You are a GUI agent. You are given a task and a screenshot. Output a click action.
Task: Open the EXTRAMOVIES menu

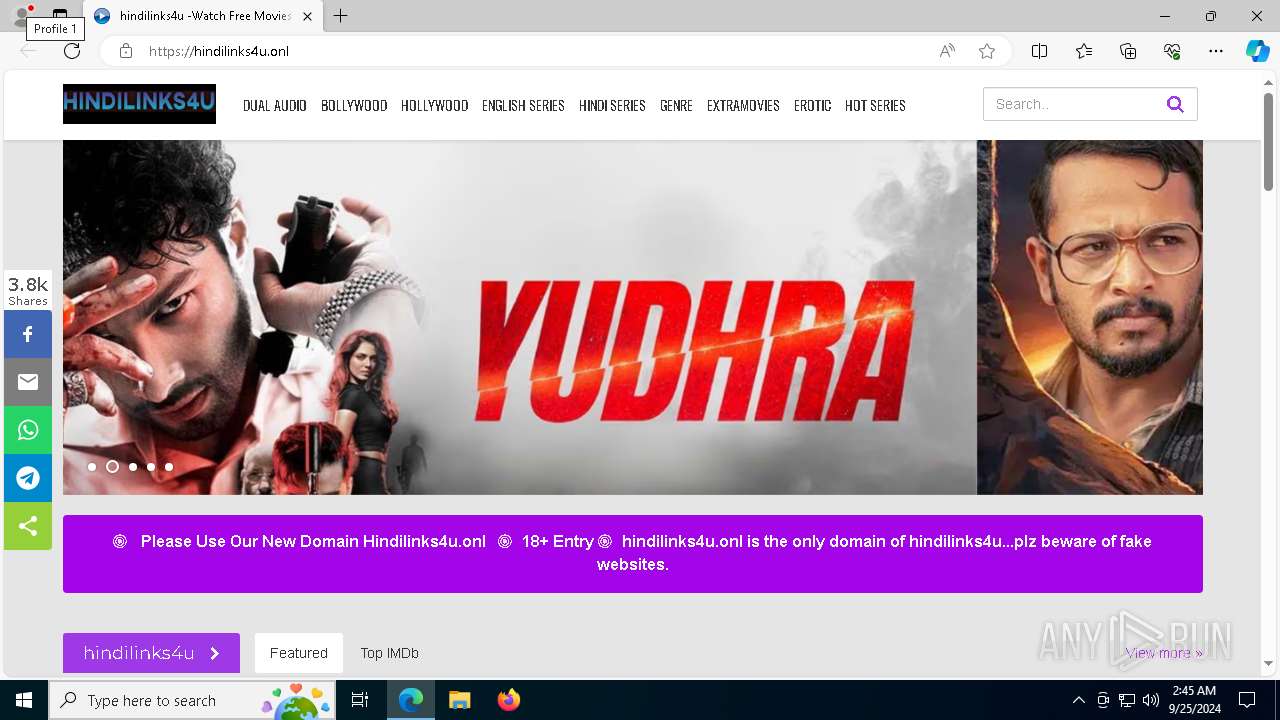(x=743, y=105)
